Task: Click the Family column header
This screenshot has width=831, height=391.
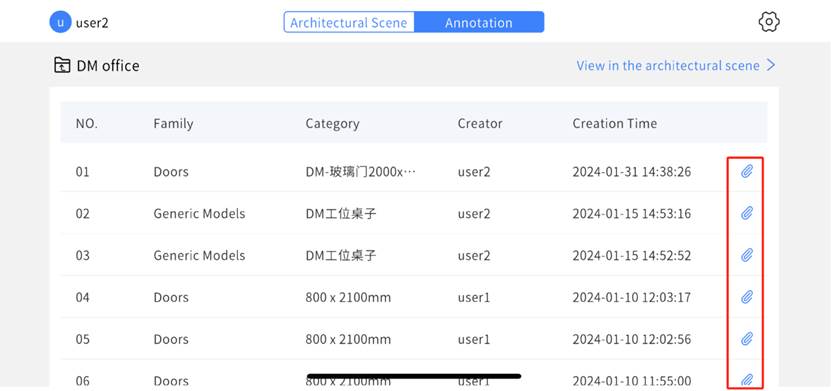Action: point(173,124)
